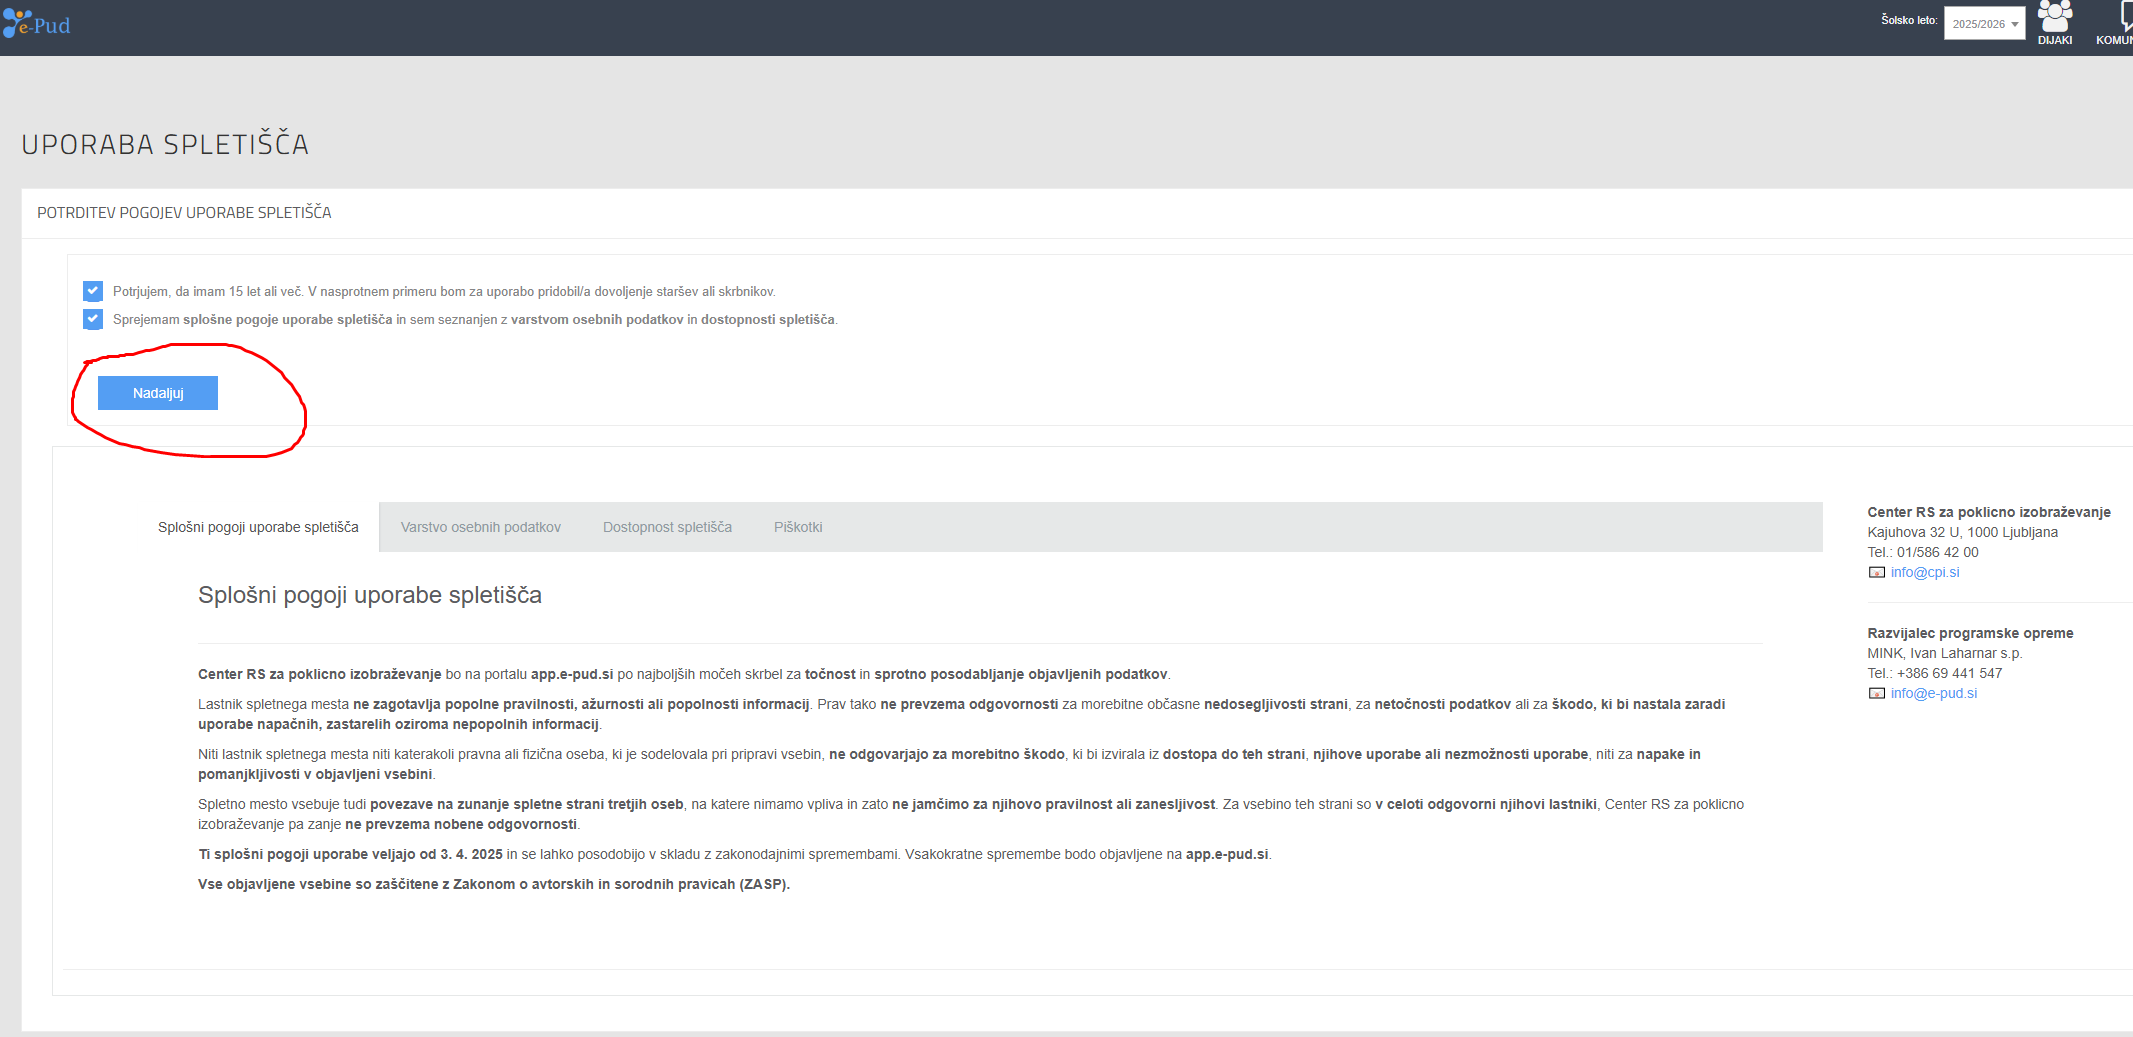The width and height of the screenshot is (2133, 1037).
Task: Switch to Dostopnost spletišča tab
Action: click(667, 527)
